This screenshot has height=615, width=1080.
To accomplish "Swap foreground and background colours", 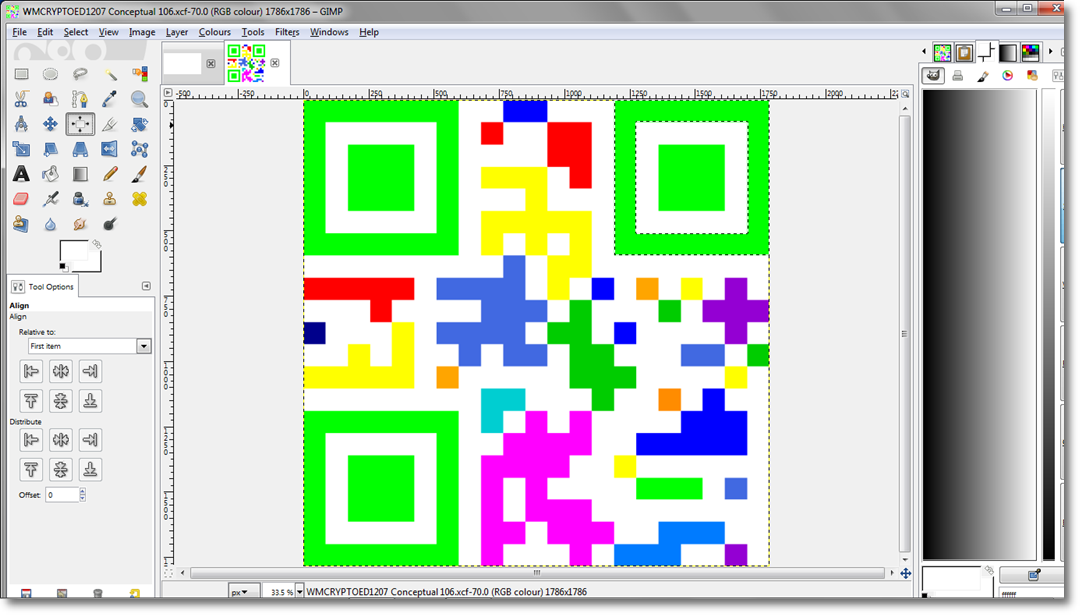I will point(96,244).
